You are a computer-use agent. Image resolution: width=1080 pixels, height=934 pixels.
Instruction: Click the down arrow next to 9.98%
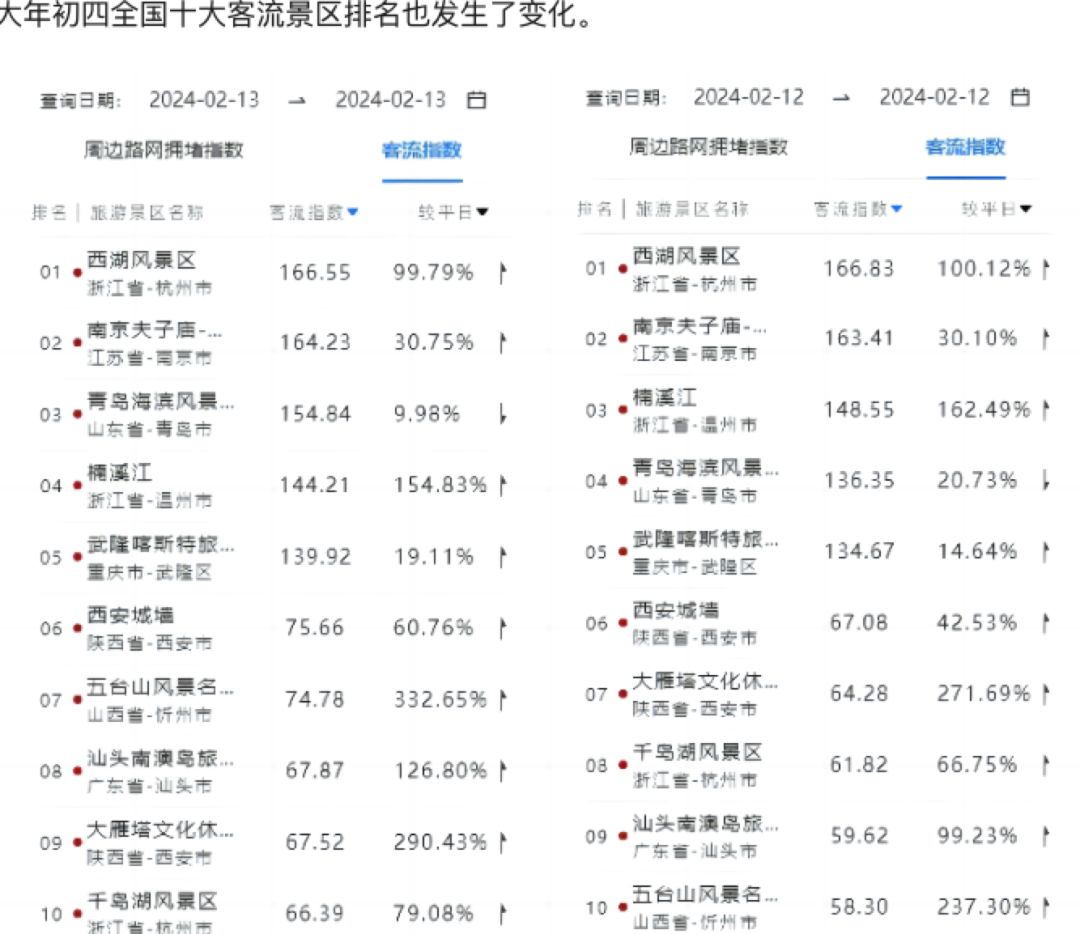point(503,415)
